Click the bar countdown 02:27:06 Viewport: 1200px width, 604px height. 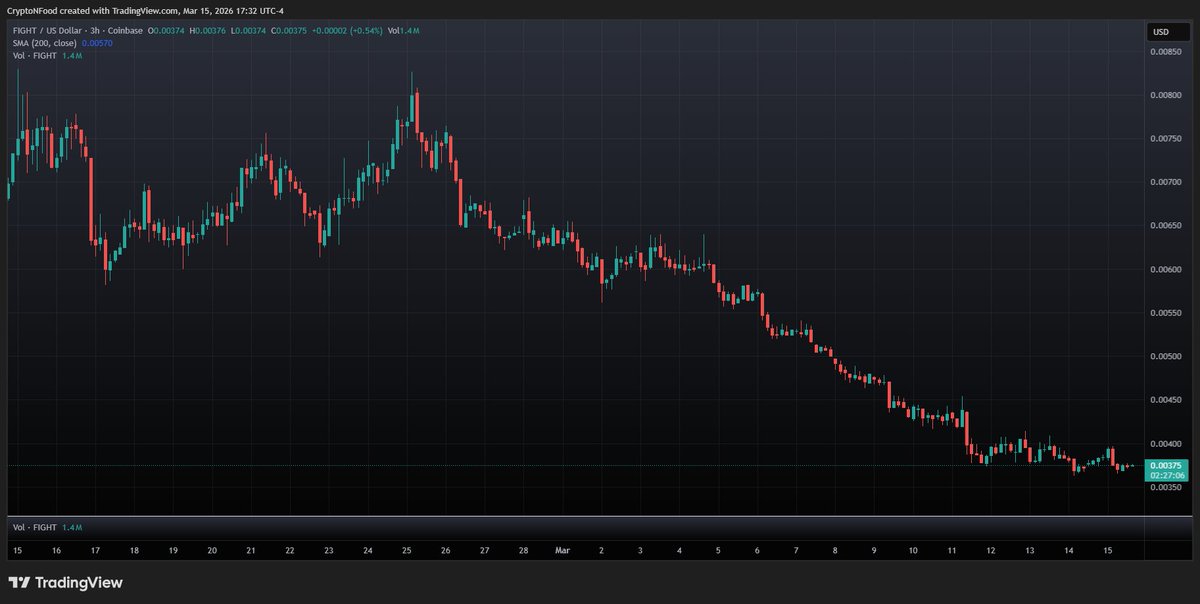pyautogui.click(x=1166, y=476)
